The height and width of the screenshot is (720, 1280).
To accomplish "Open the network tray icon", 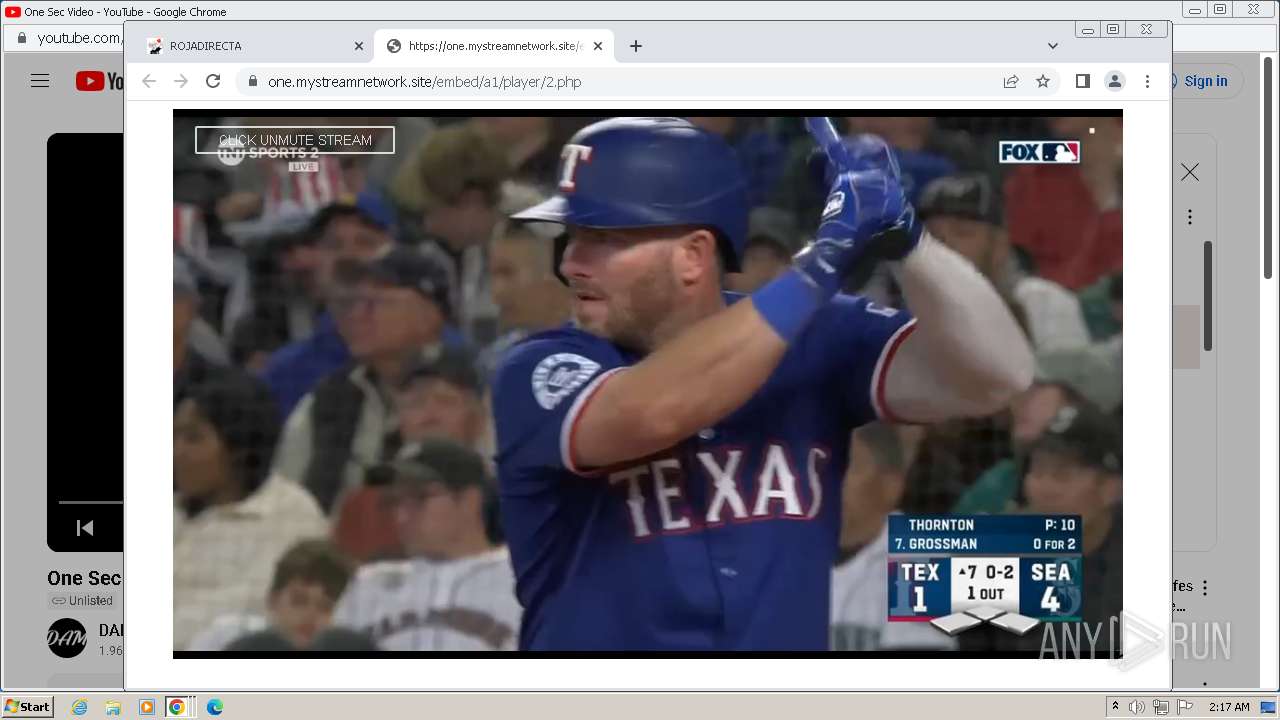I will (1161, 707).
